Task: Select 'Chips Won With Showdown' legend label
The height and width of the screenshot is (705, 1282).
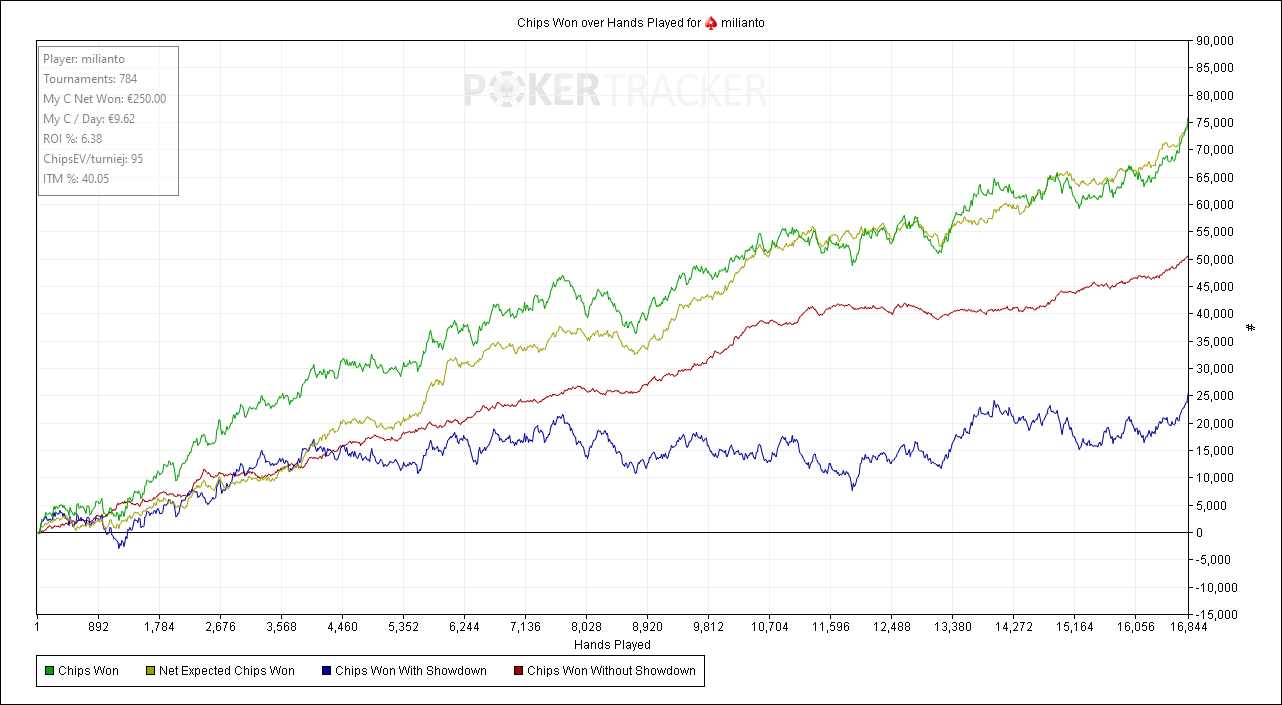Action: pos(411,671)
